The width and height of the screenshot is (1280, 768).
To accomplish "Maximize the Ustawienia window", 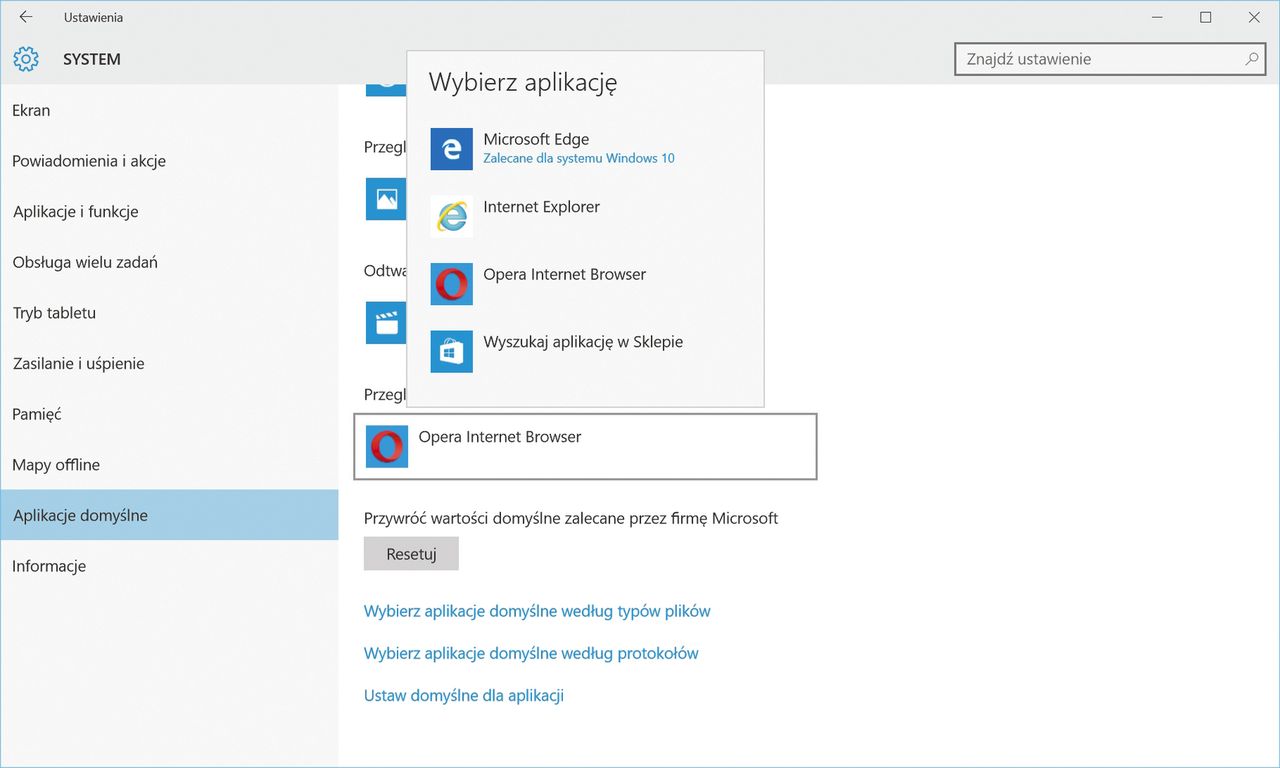I will [x=1206, y=17].
